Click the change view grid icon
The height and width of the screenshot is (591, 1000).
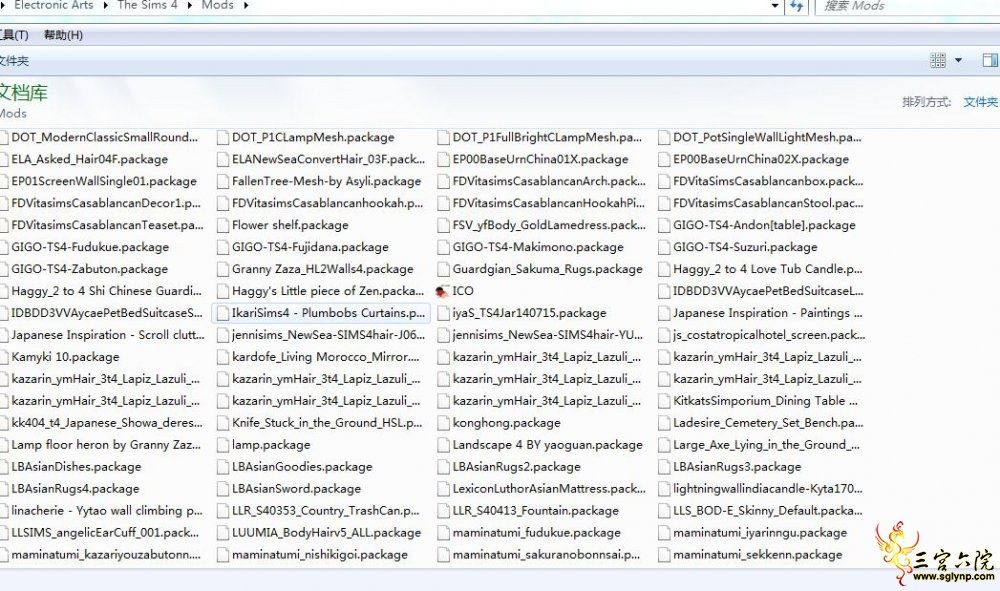(938, 60)
